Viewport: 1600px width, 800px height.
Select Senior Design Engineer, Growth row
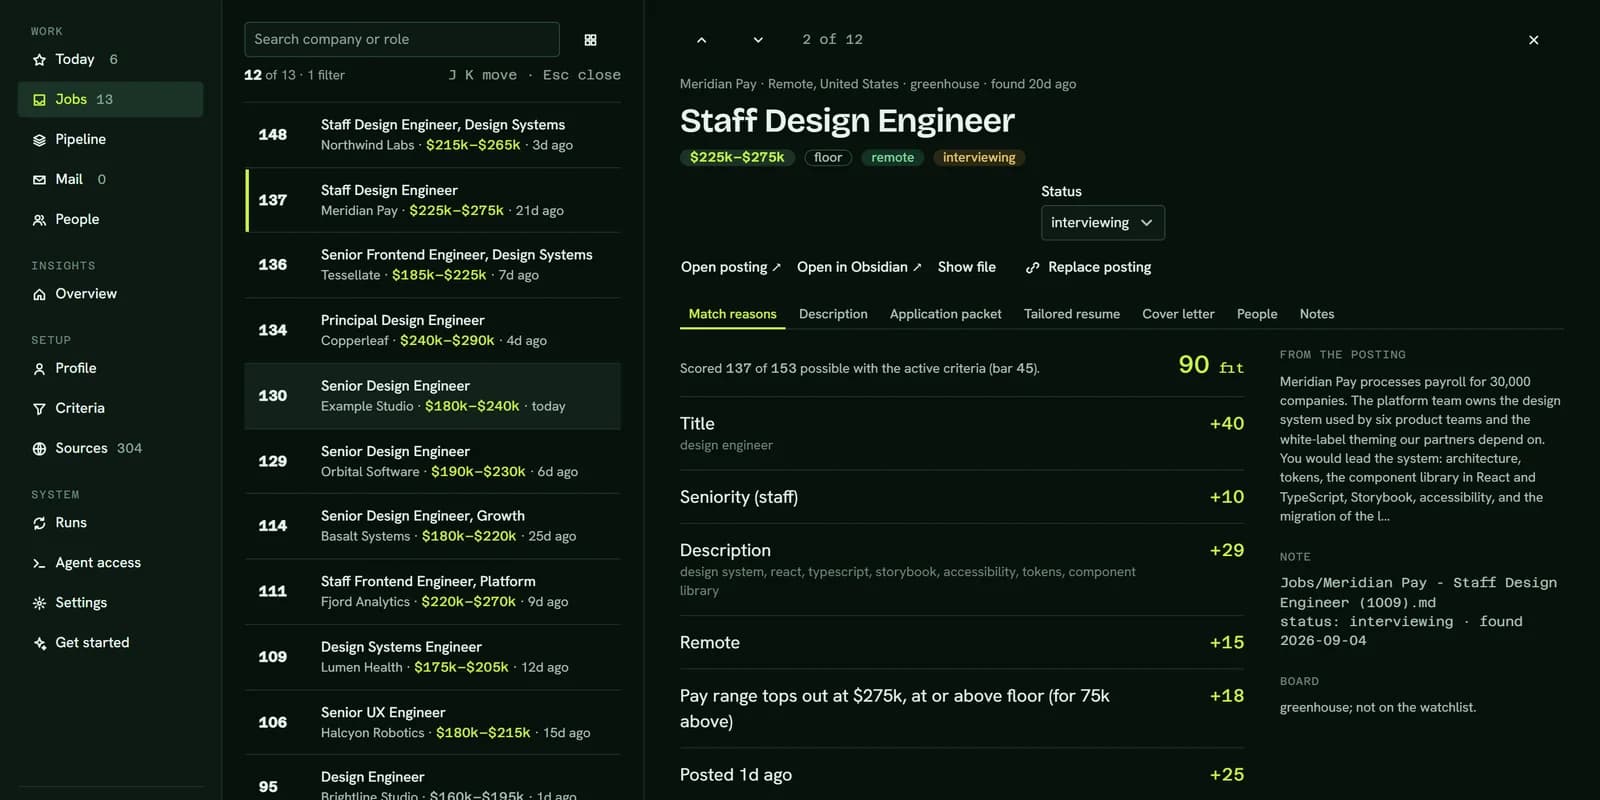pyautogui.click(x=432, y=526)
